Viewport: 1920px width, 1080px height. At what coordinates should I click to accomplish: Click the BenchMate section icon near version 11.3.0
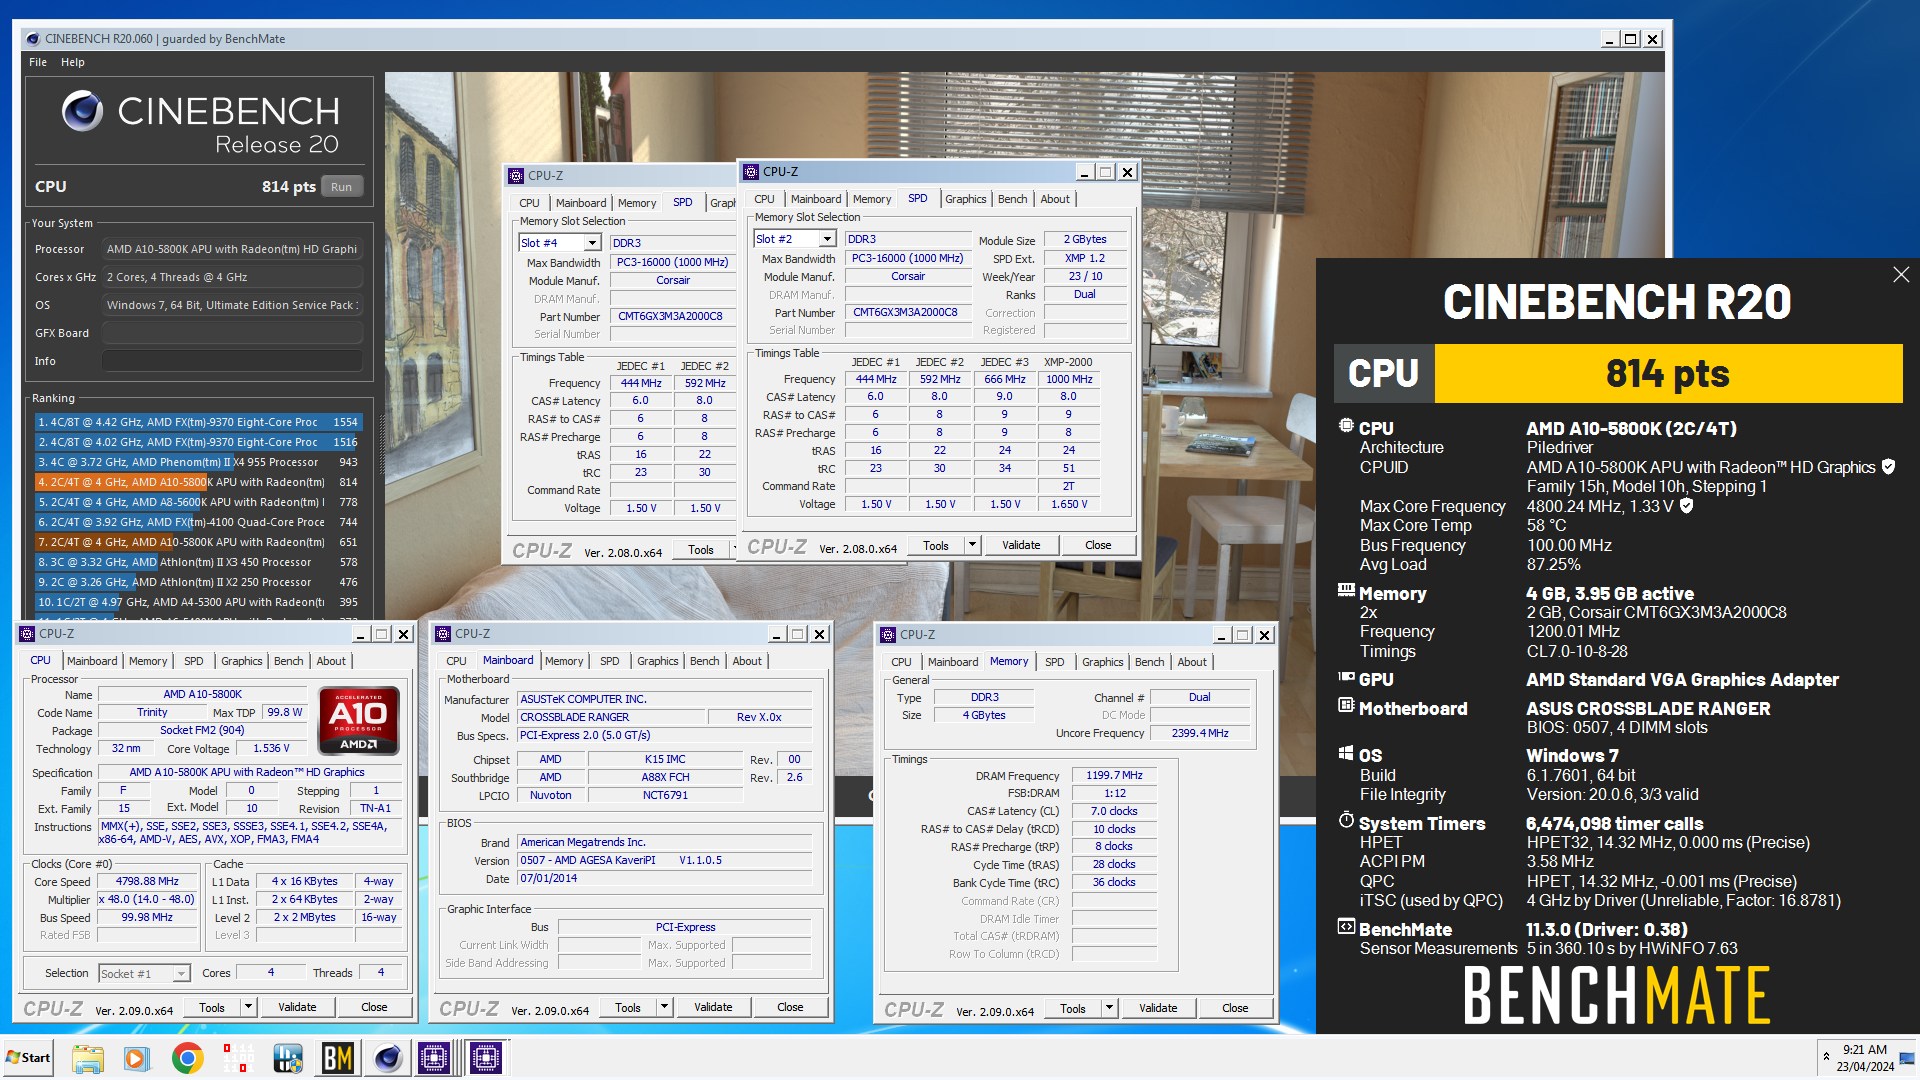tap(1346, 927)
